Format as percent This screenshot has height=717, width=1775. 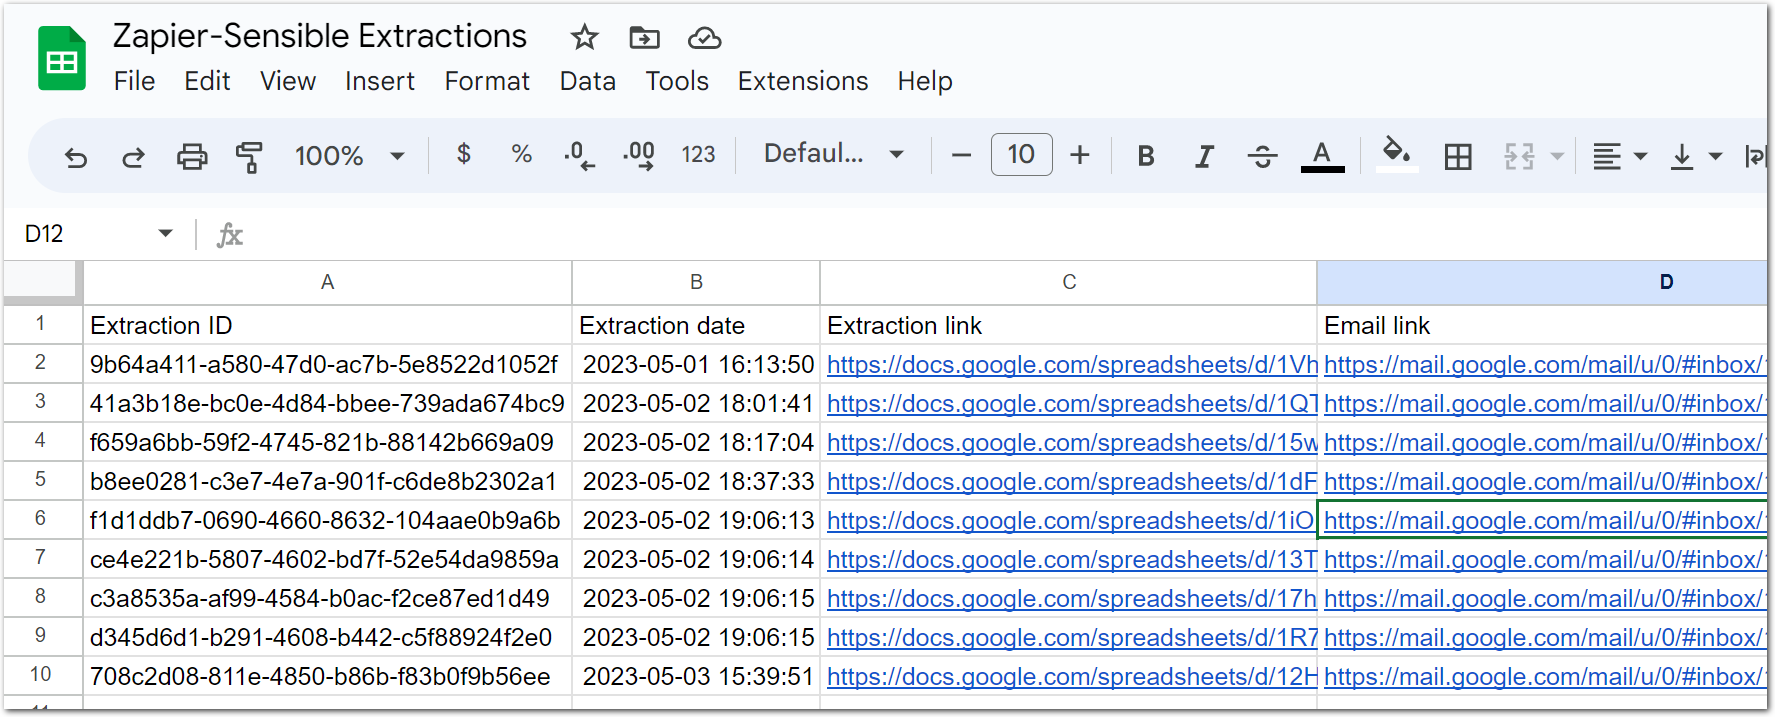pyautogui.click(x=521, y=154)
